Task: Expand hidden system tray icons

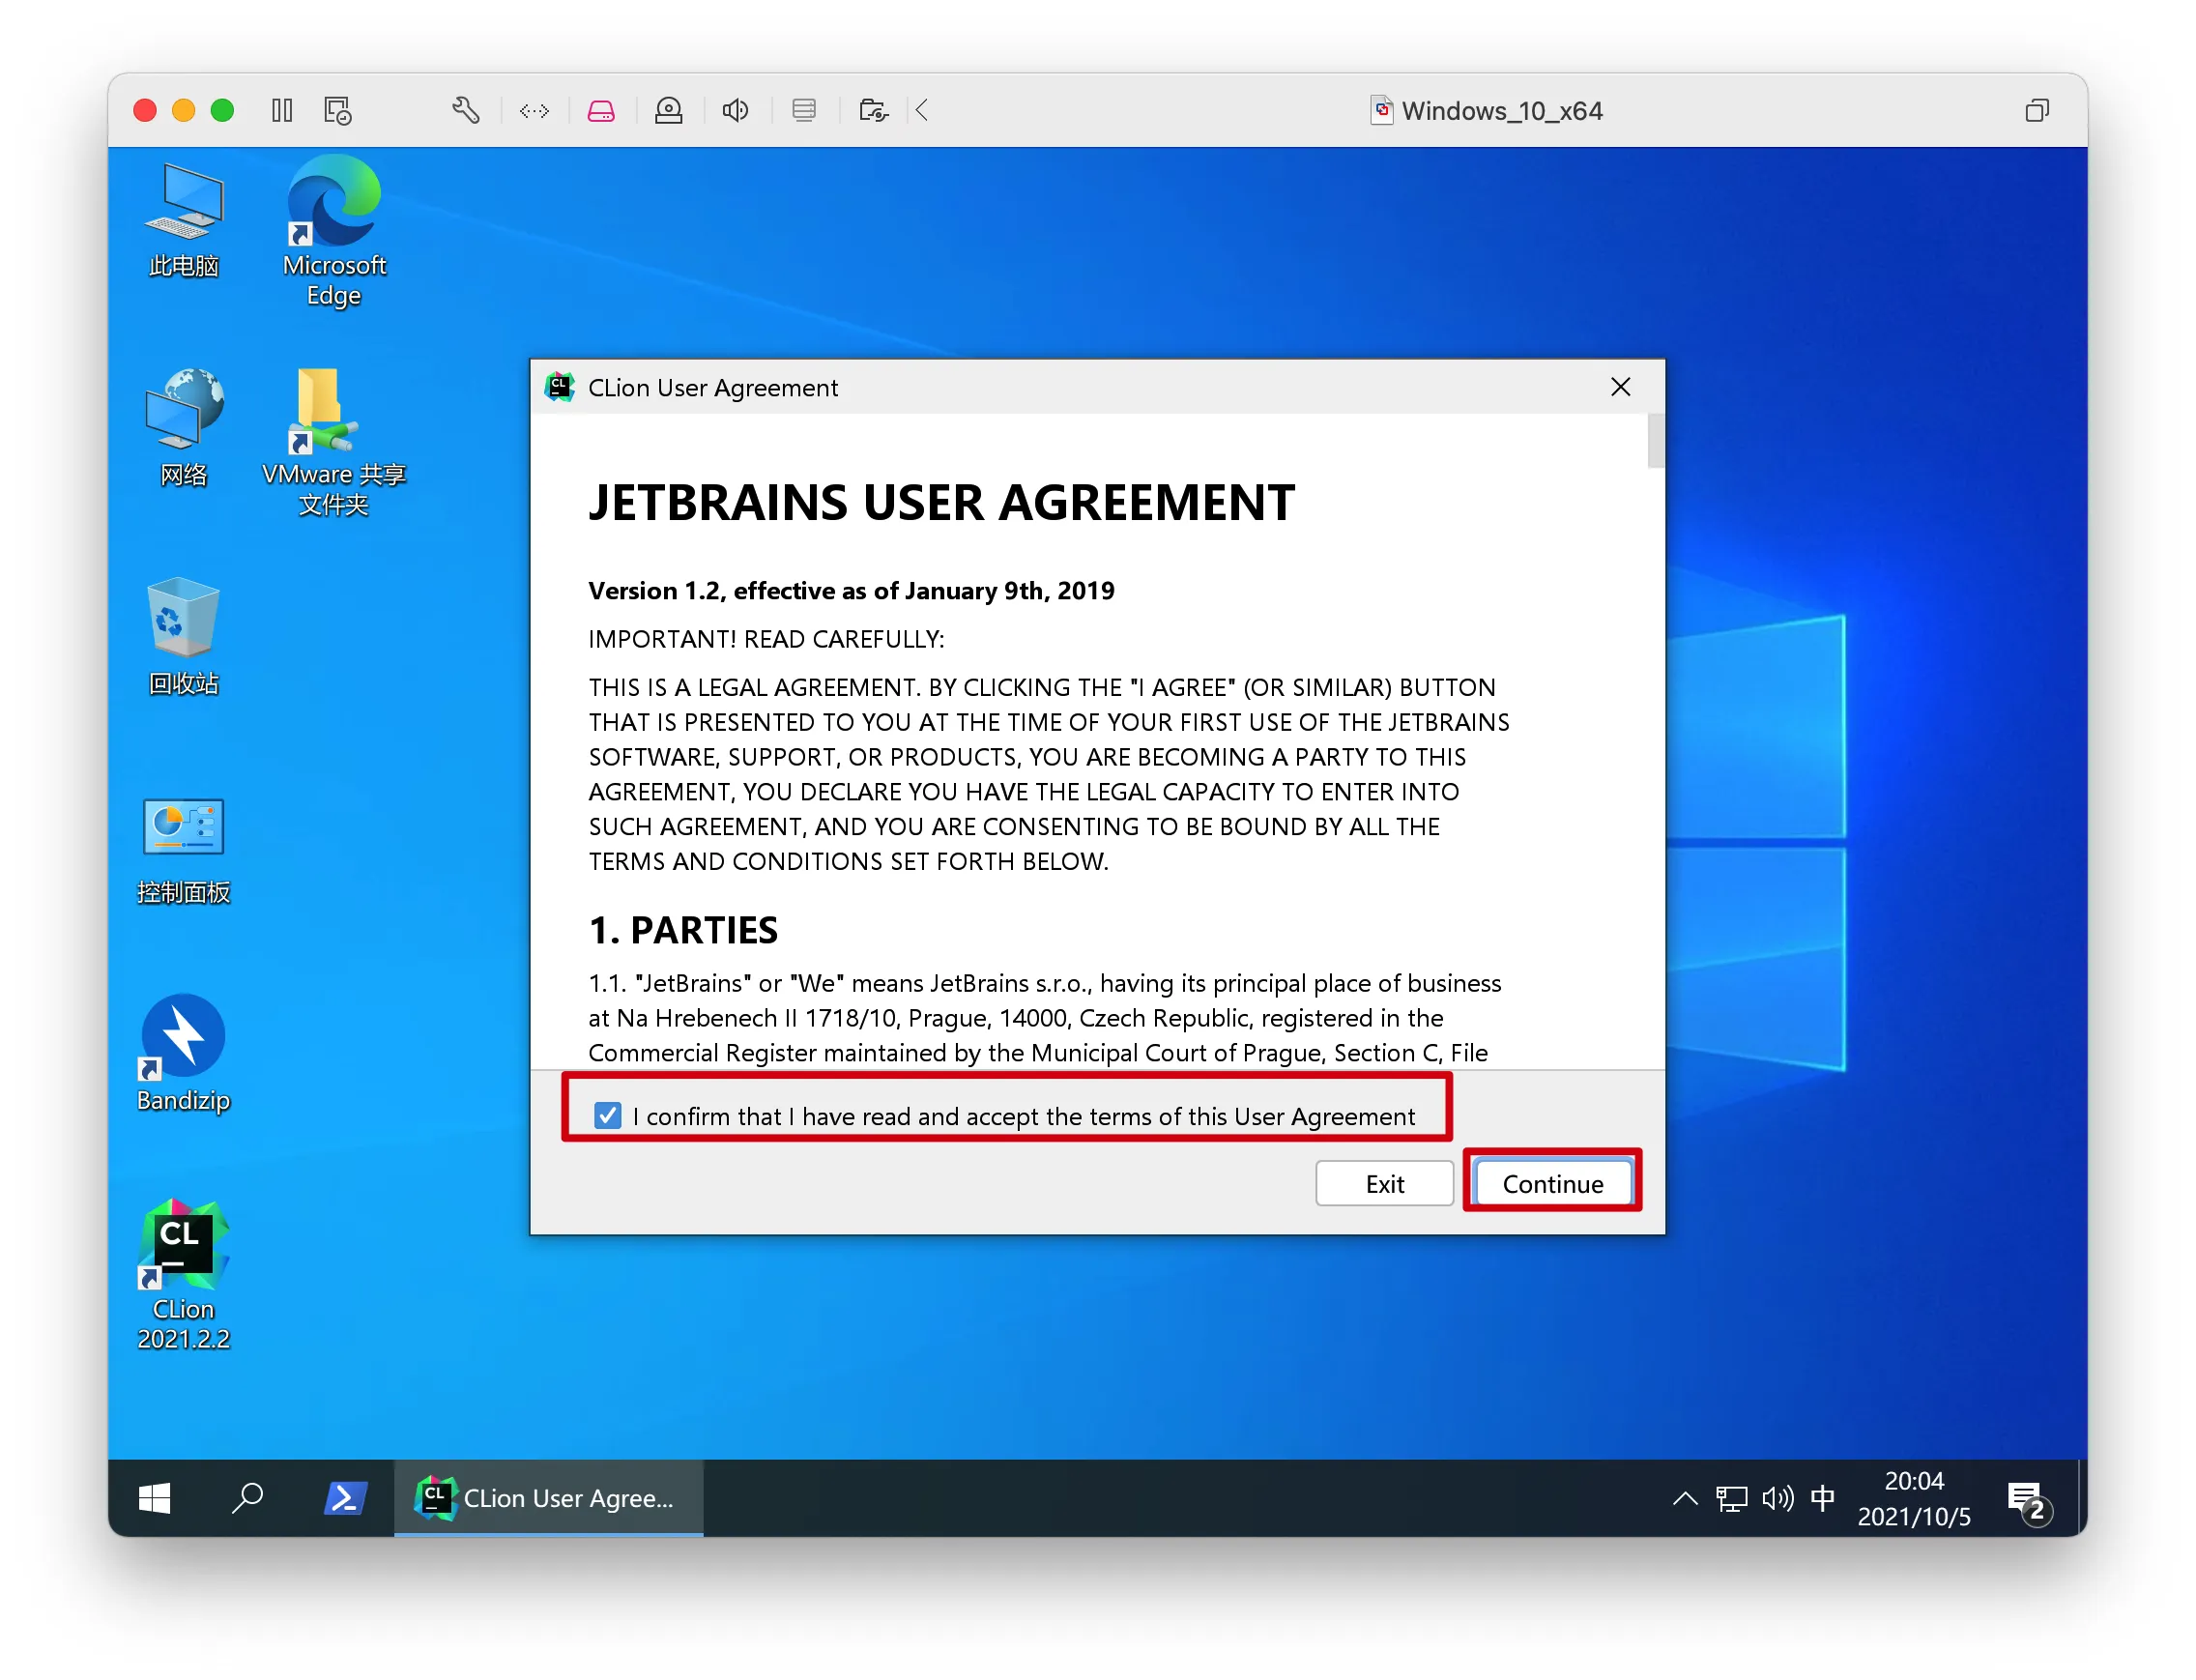Action: click(1685, 1498)
